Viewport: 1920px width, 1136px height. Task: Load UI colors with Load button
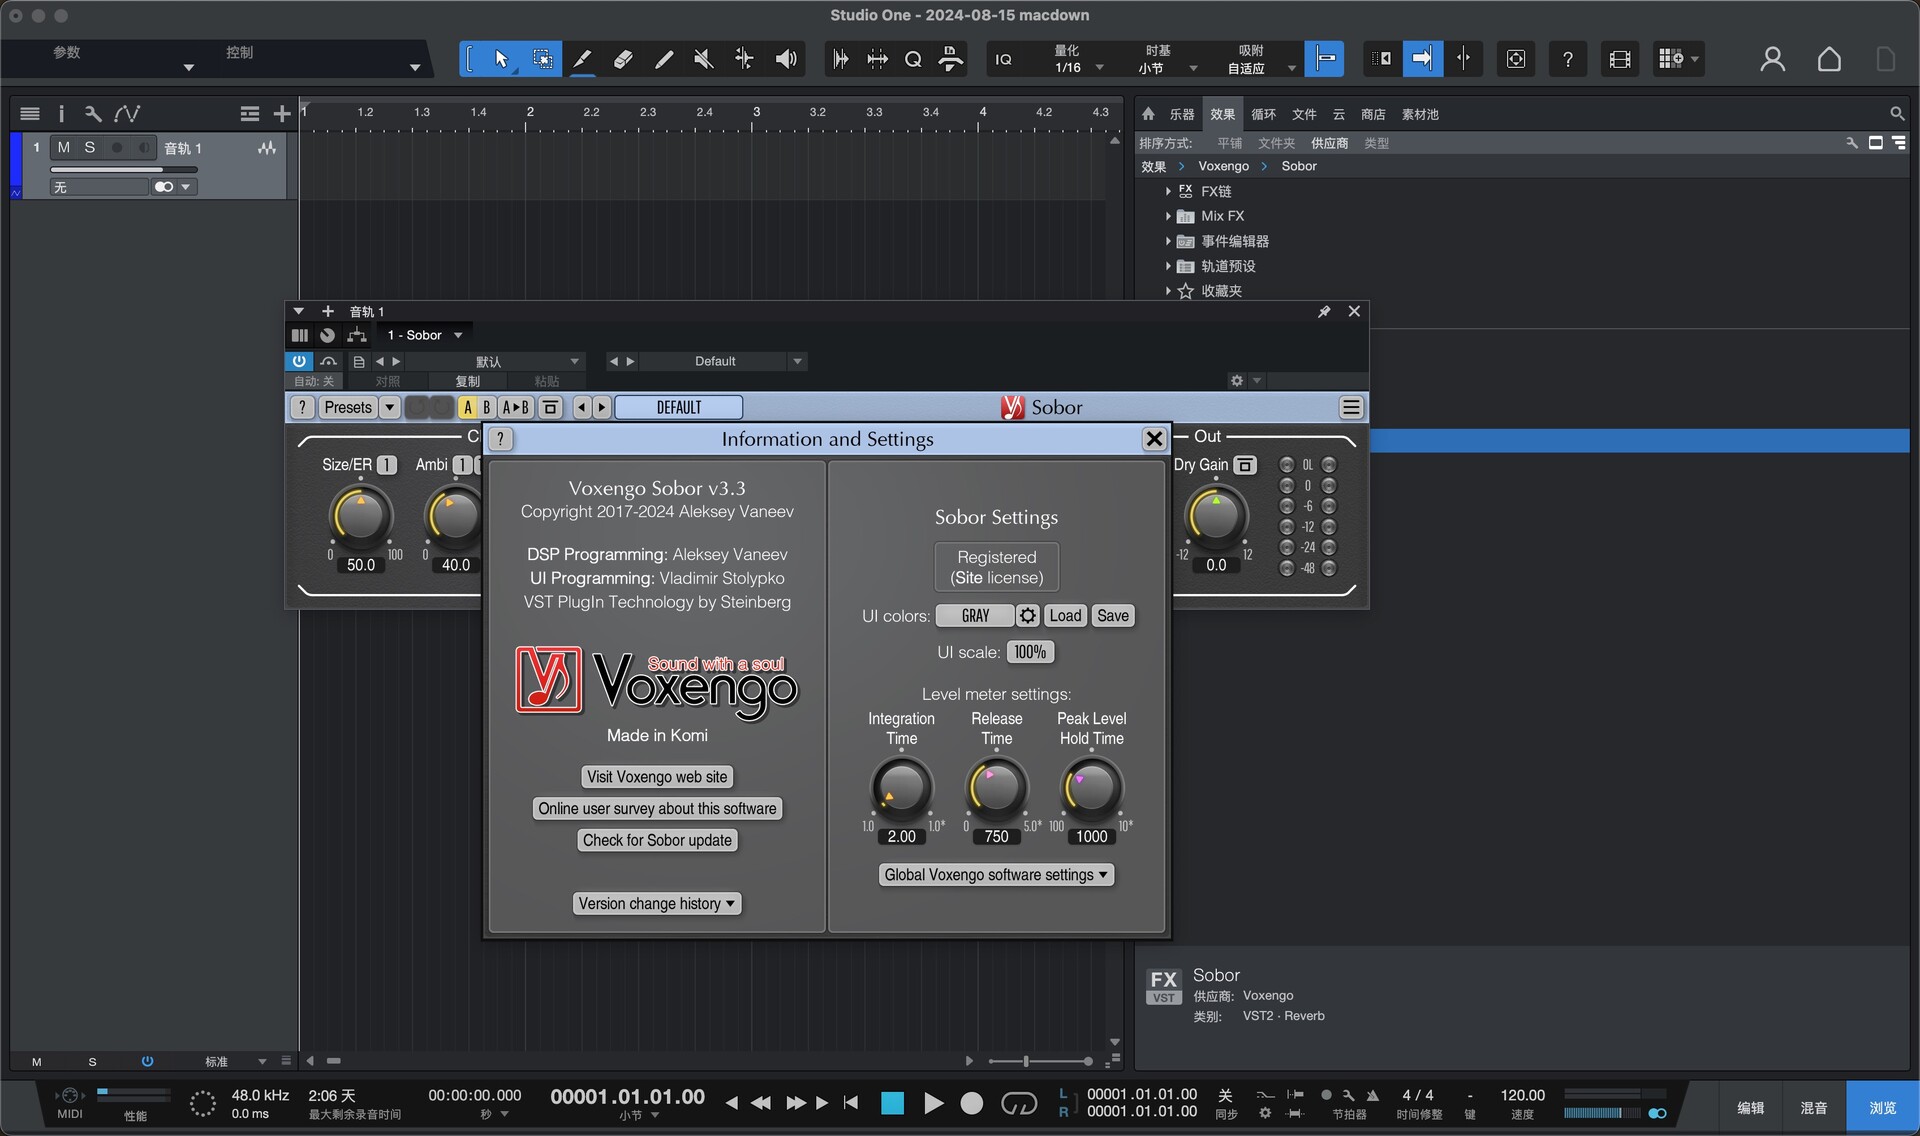[1065, 616]
